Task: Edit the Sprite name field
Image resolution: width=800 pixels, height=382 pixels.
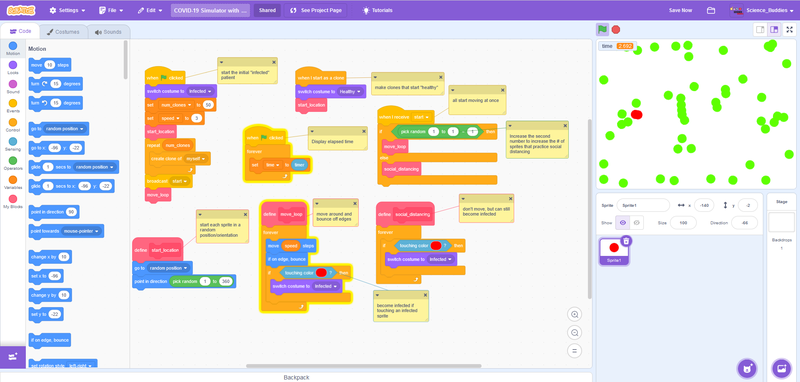Action: coord(643,205)
